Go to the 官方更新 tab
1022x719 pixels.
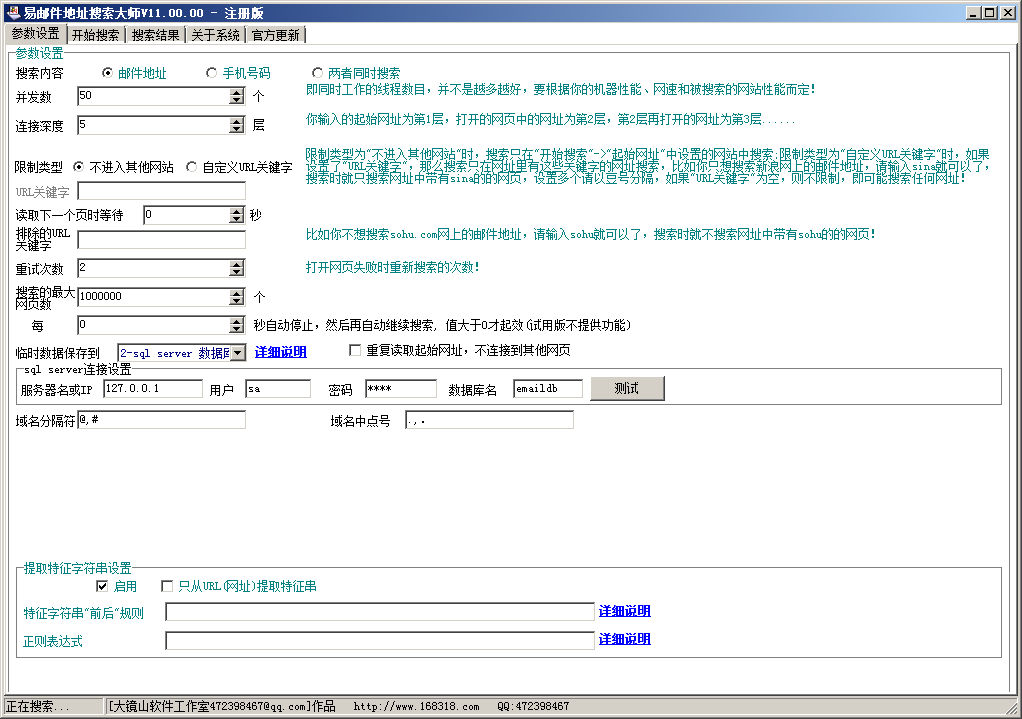pyautogui.click(x=275, y=35)
